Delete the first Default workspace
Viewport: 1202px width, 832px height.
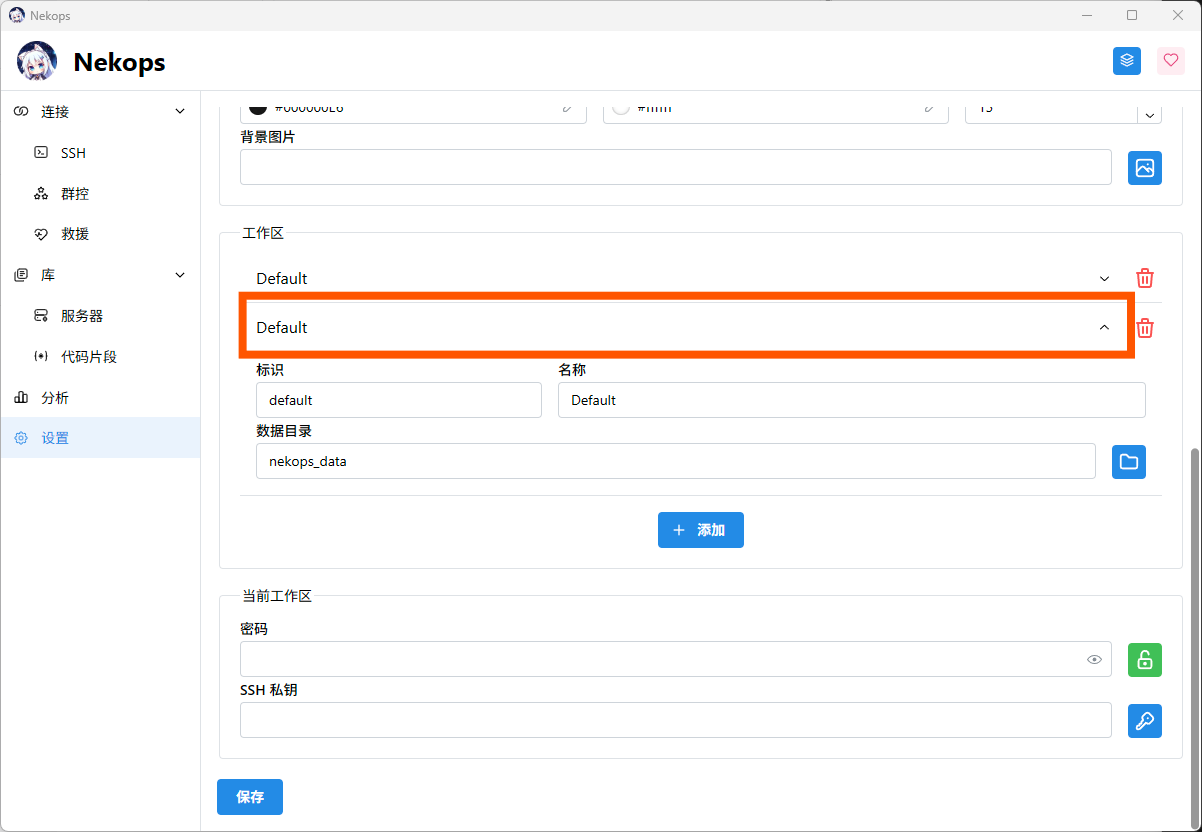[x=1145, y=279]
